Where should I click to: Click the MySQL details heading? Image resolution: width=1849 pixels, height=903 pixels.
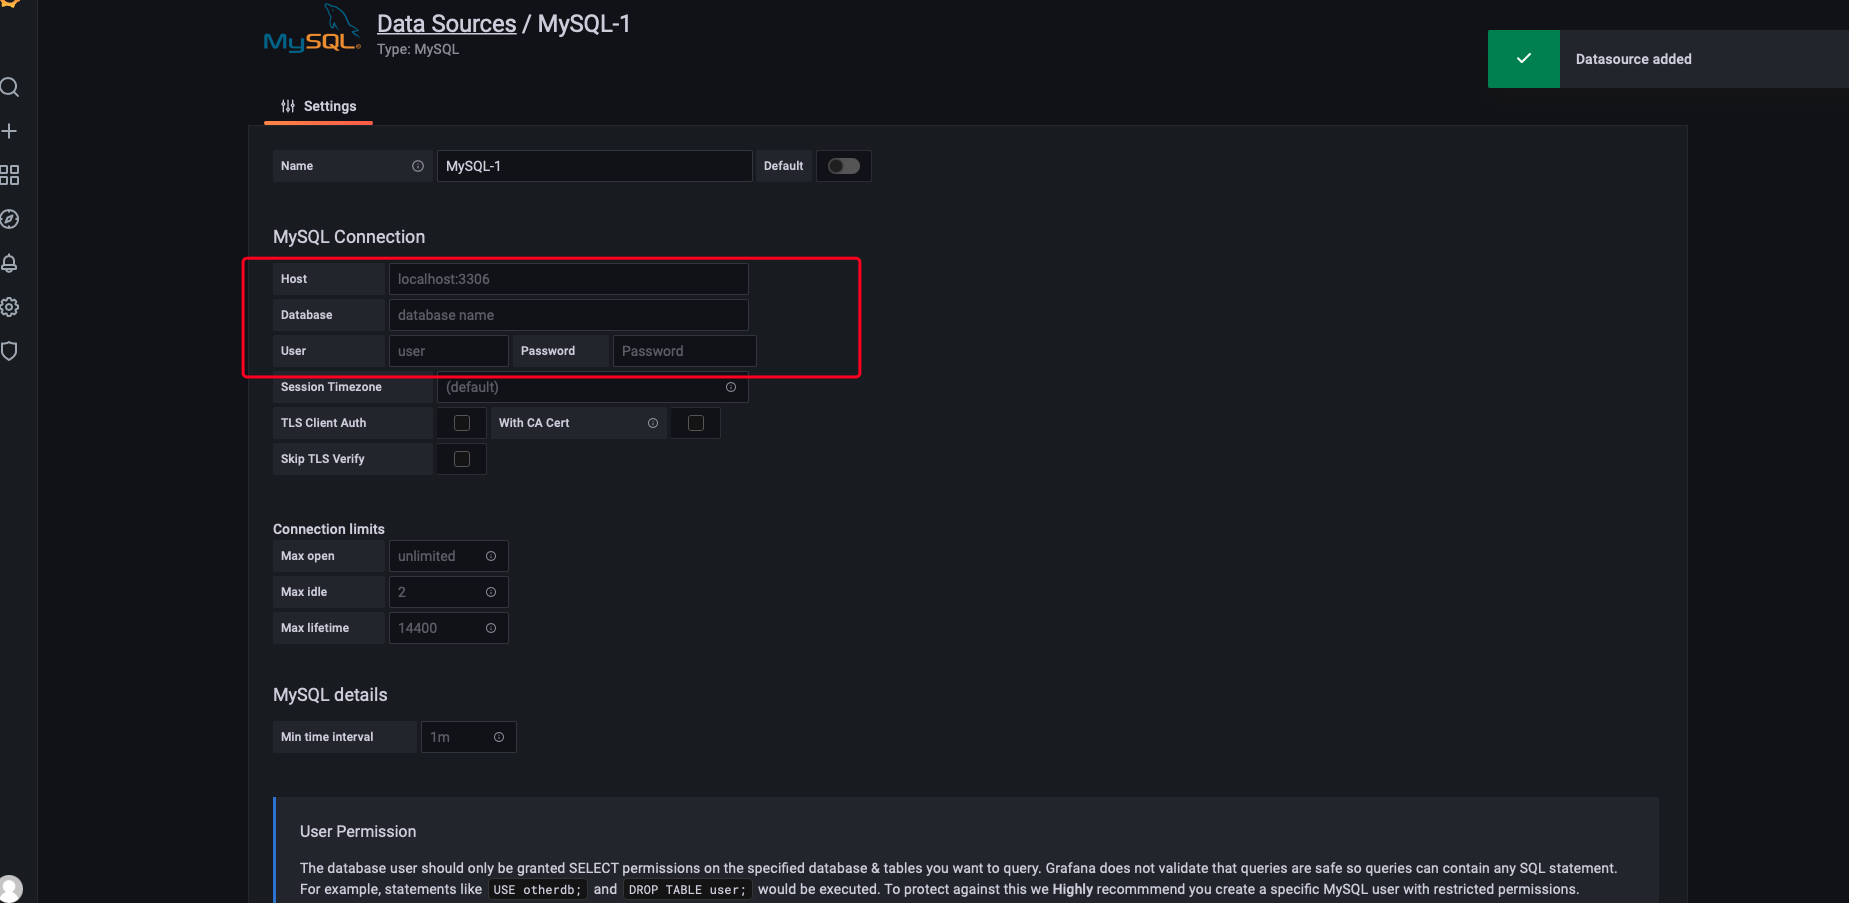click(x=330, y=695)
